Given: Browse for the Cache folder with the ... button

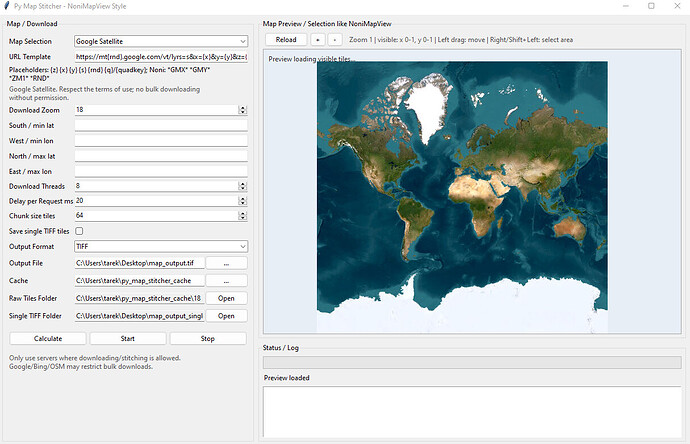Looking at the screenshot, I should (226, 281).
